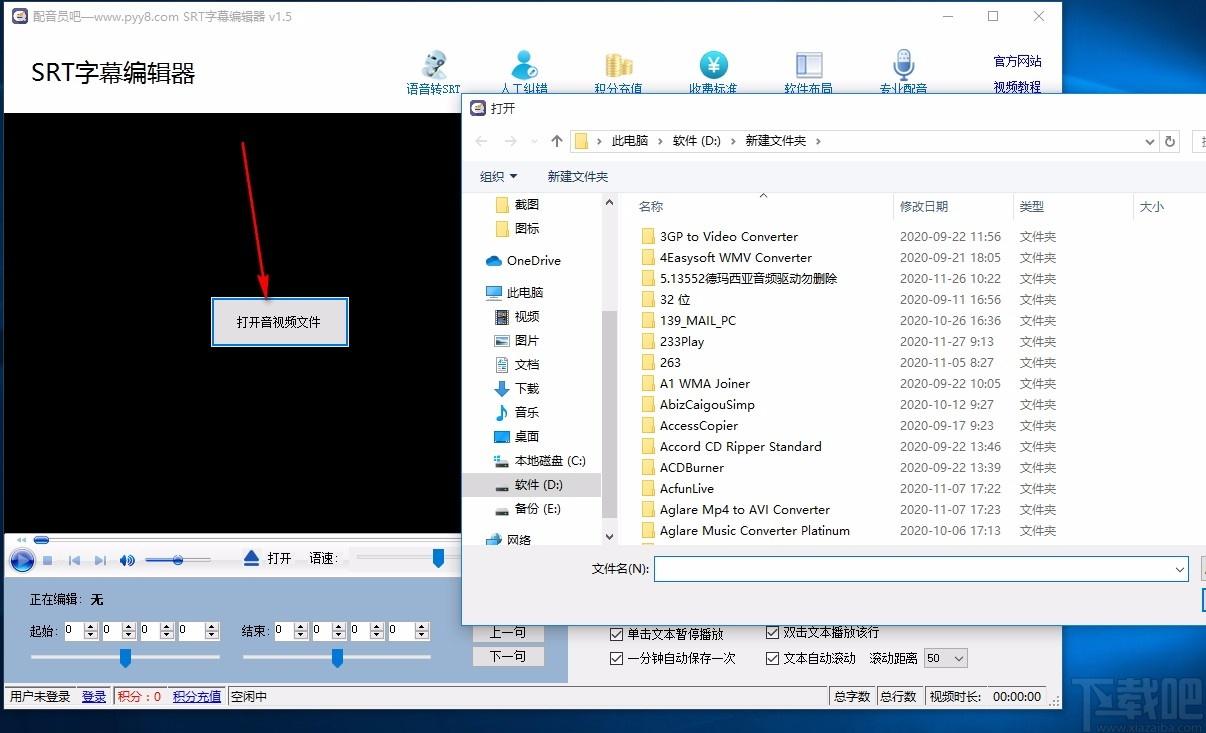
Task: Mute audio with the speaker icon
Action: (x=127, y=560)
